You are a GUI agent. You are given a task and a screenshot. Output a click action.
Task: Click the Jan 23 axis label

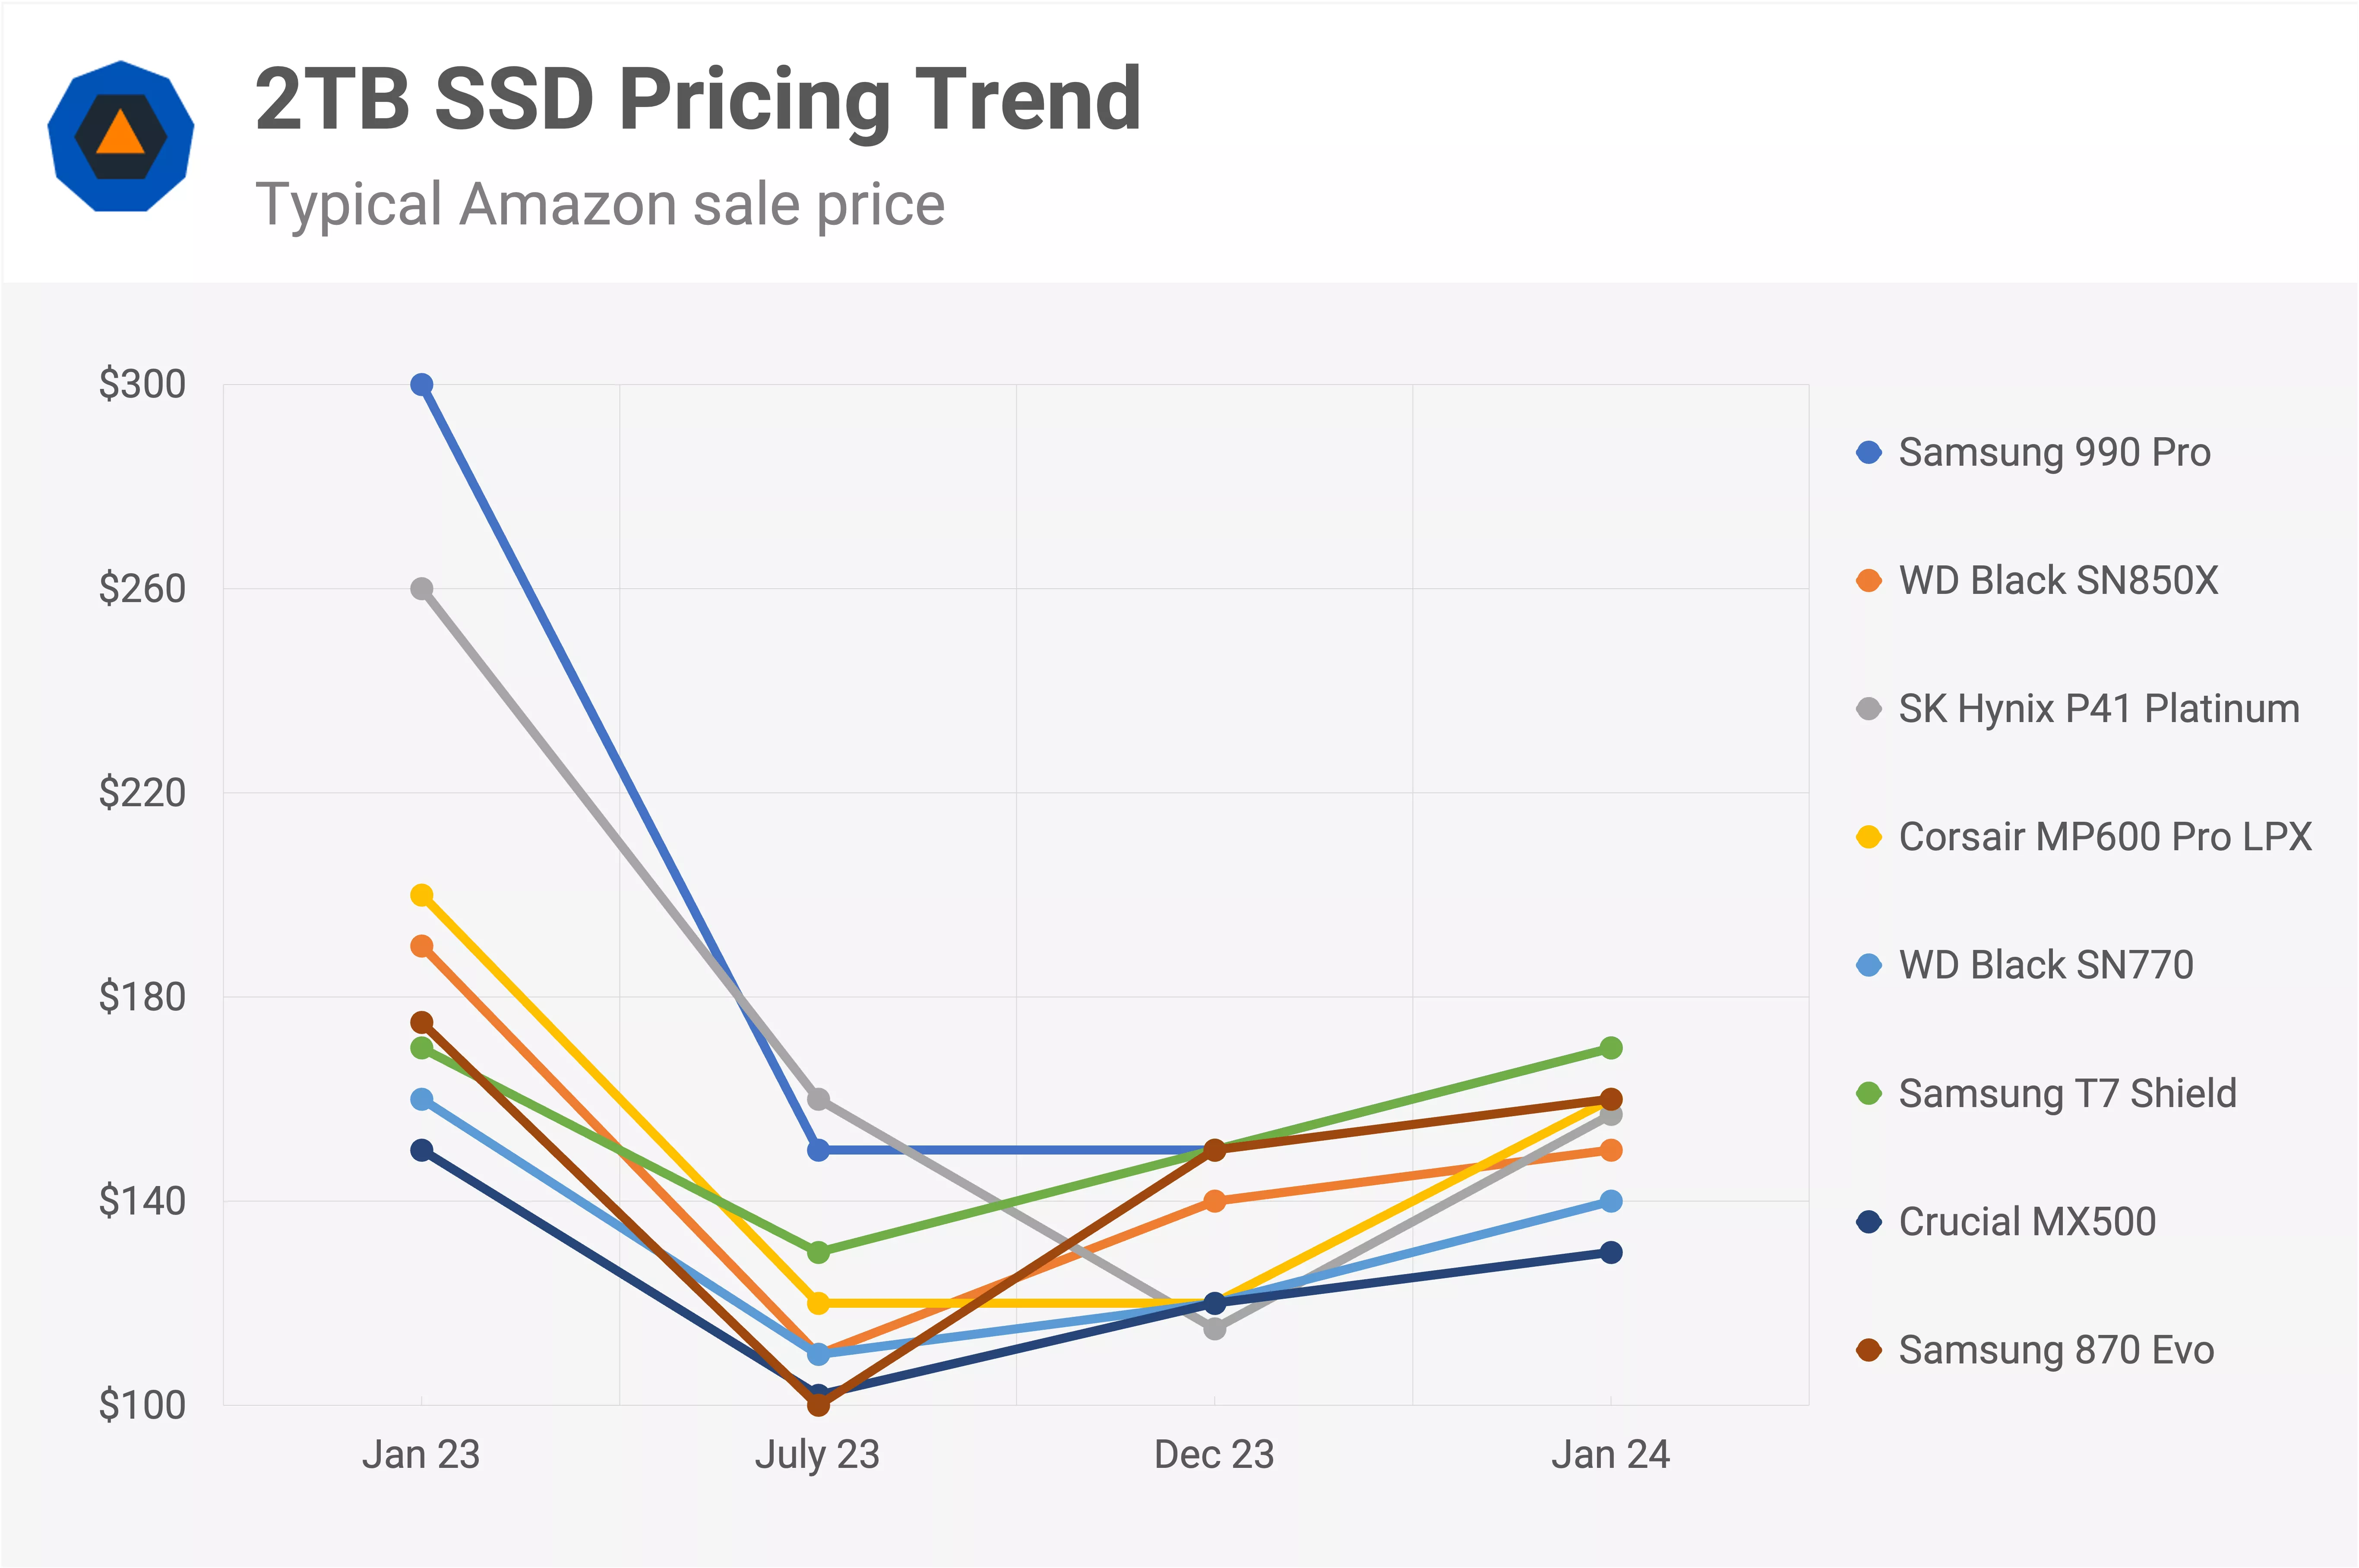(x=421, y=1455)
